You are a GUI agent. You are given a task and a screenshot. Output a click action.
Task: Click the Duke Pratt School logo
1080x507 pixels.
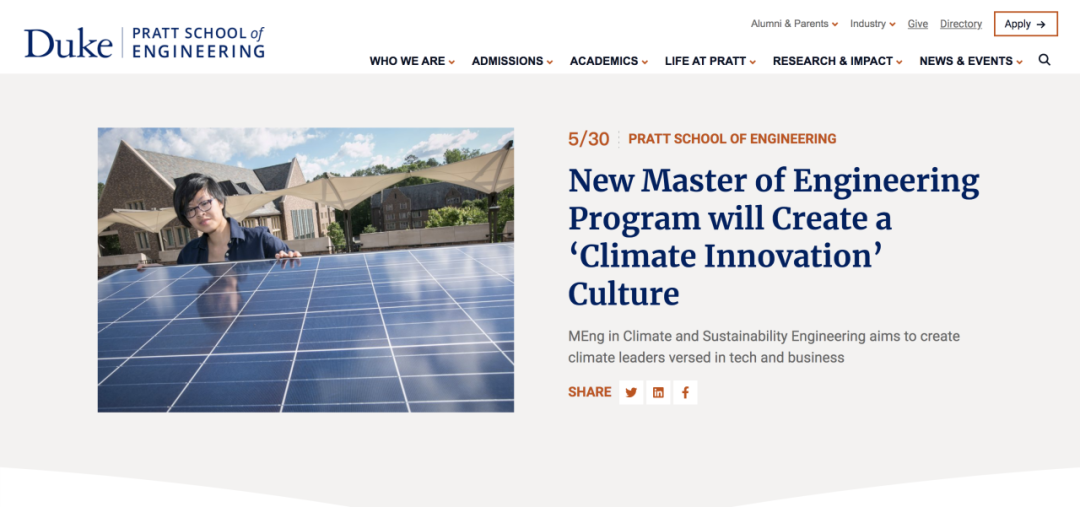[x=145, y=42]
